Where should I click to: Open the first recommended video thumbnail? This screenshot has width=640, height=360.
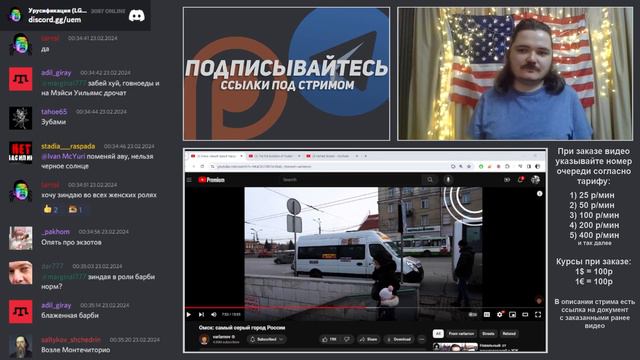[455, 347]
